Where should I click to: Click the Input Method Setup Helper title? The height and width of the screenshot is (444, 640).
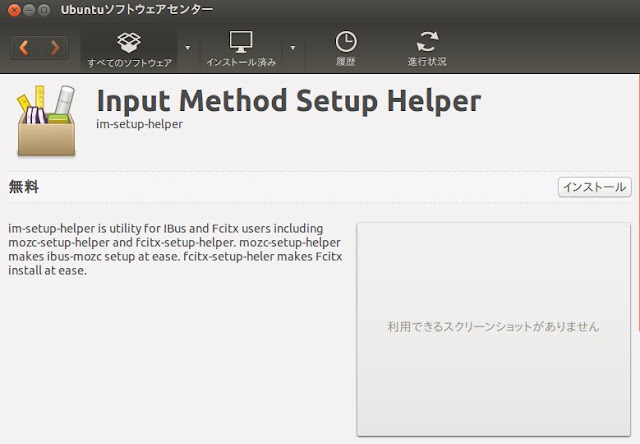tap(289, 101)
